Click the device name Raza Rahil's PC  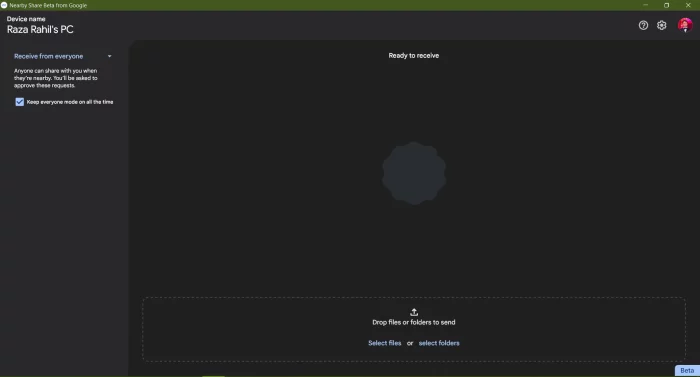40,29
